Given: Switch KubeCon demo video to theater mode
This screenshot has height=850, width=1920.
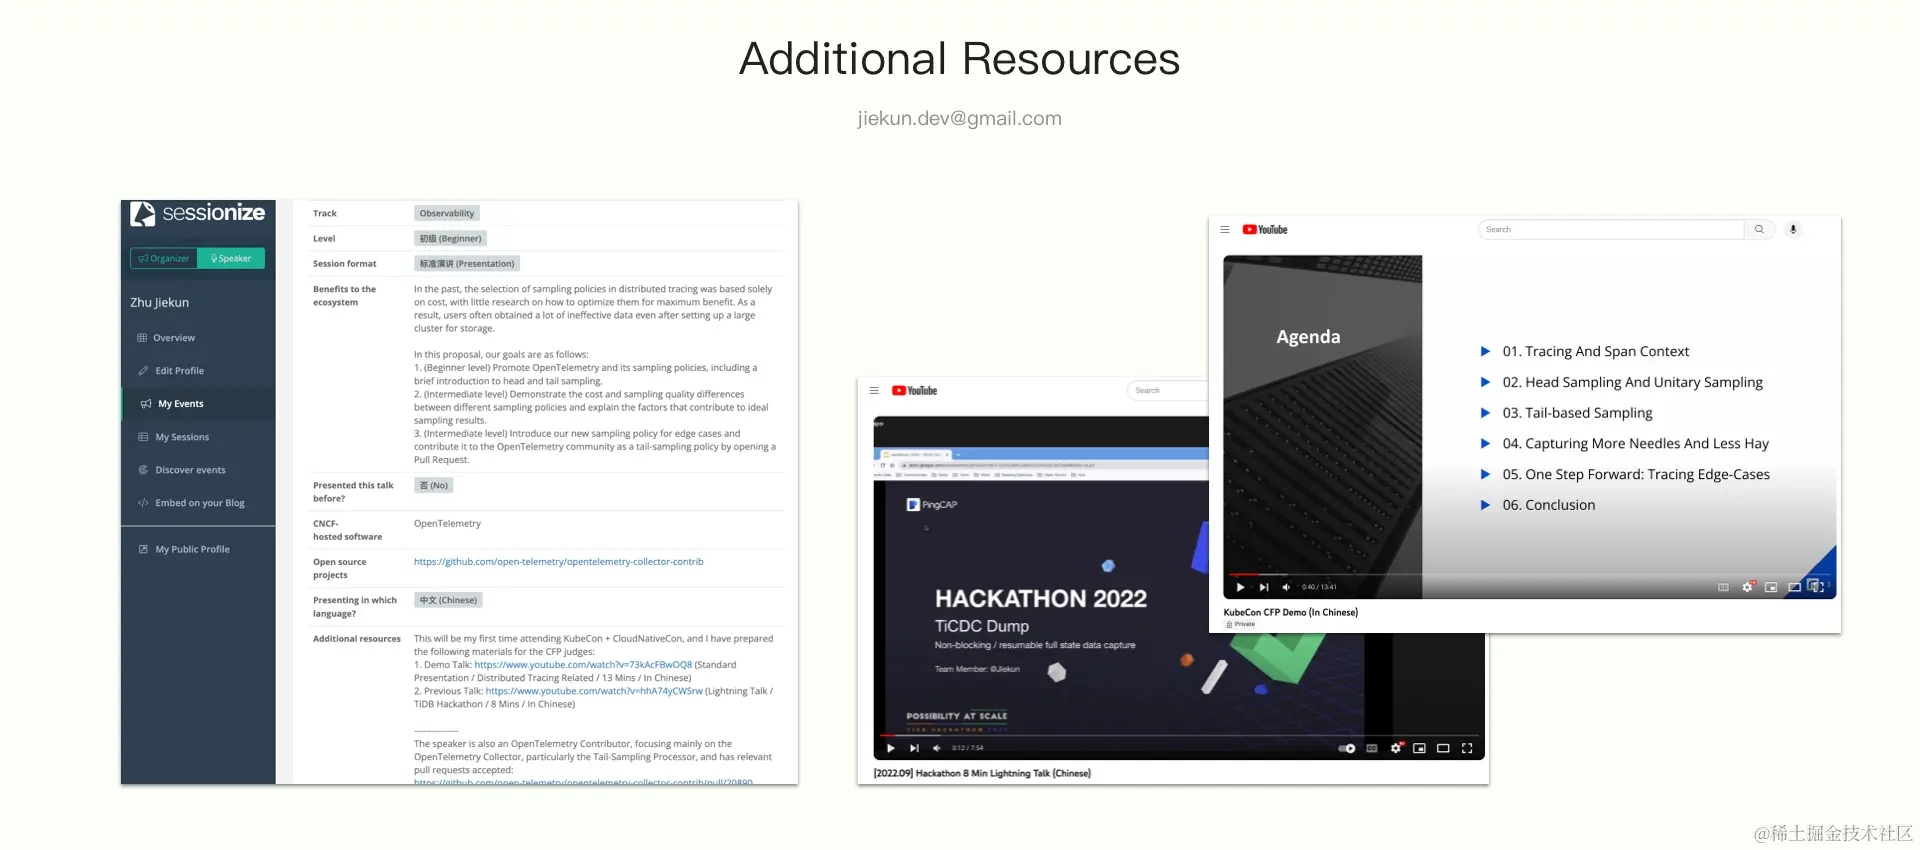Looking at the screenshot, I should tap(1795, 587).
